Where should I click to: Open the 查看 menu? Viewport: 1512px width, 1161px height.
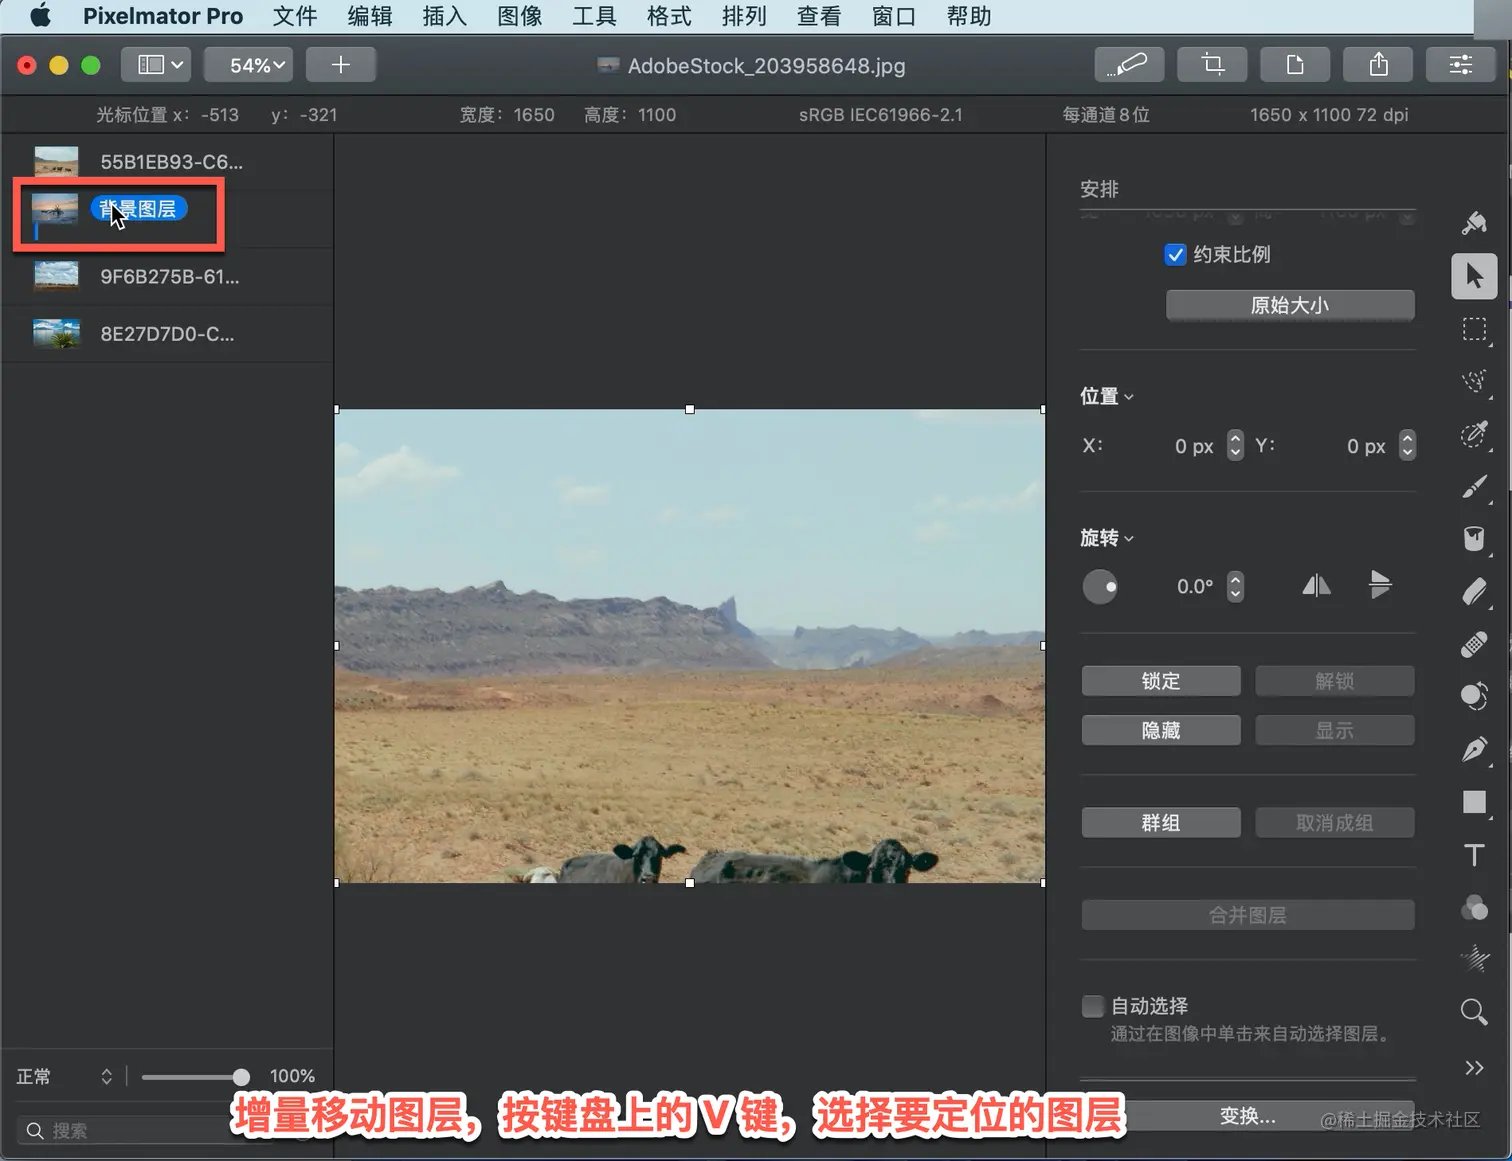pyautogui.click(x=819, y=16)
